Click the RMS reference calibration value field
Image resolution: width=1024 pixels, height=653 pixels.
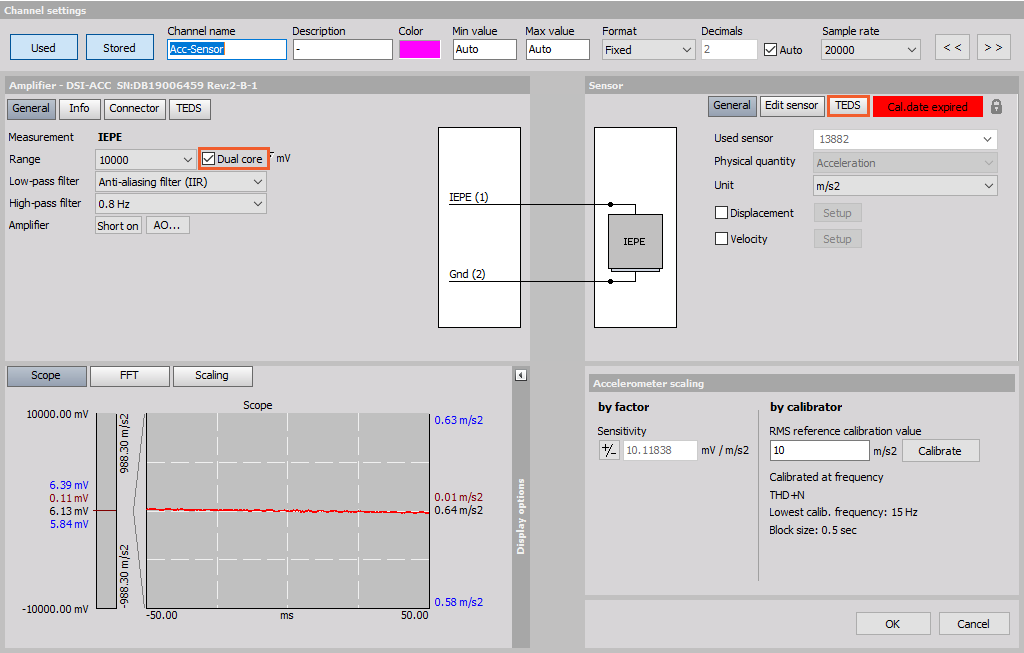(x=820, y=451)
